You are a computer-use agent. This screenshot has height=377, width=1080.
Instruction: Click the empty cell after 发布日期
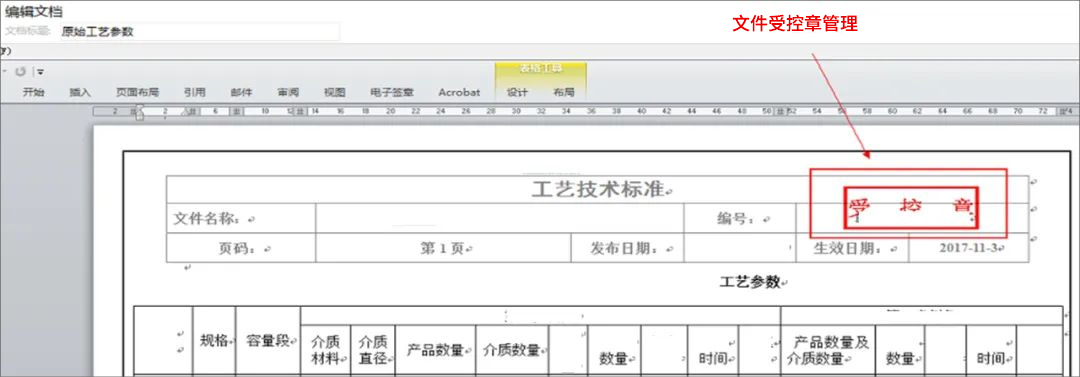pyautogui.click(x=740, y=248)
